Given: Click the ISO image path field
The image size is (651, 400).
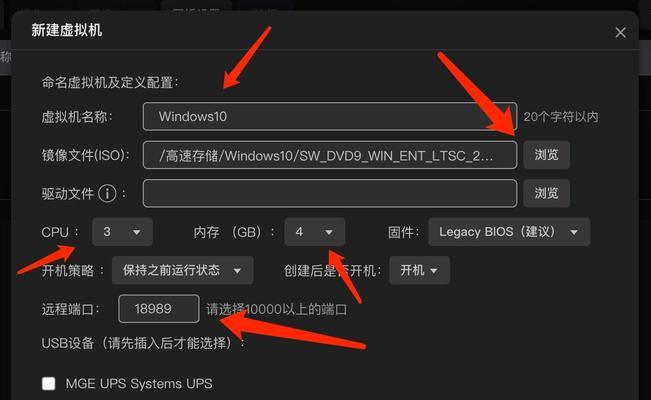Looking at the screenshot, I should [x=330, y=155].
